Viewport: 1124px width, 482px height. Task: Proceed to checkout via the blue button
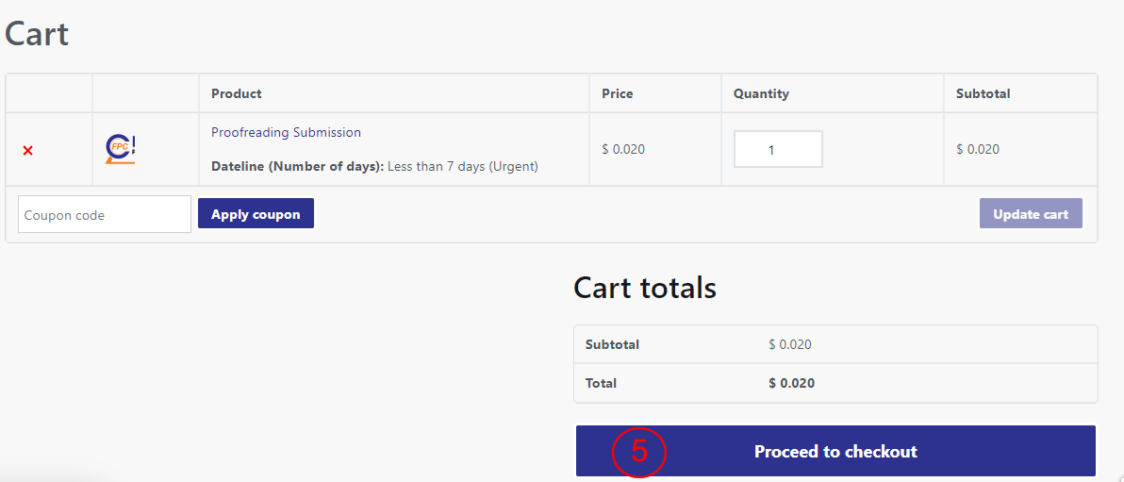click(836, 451)
